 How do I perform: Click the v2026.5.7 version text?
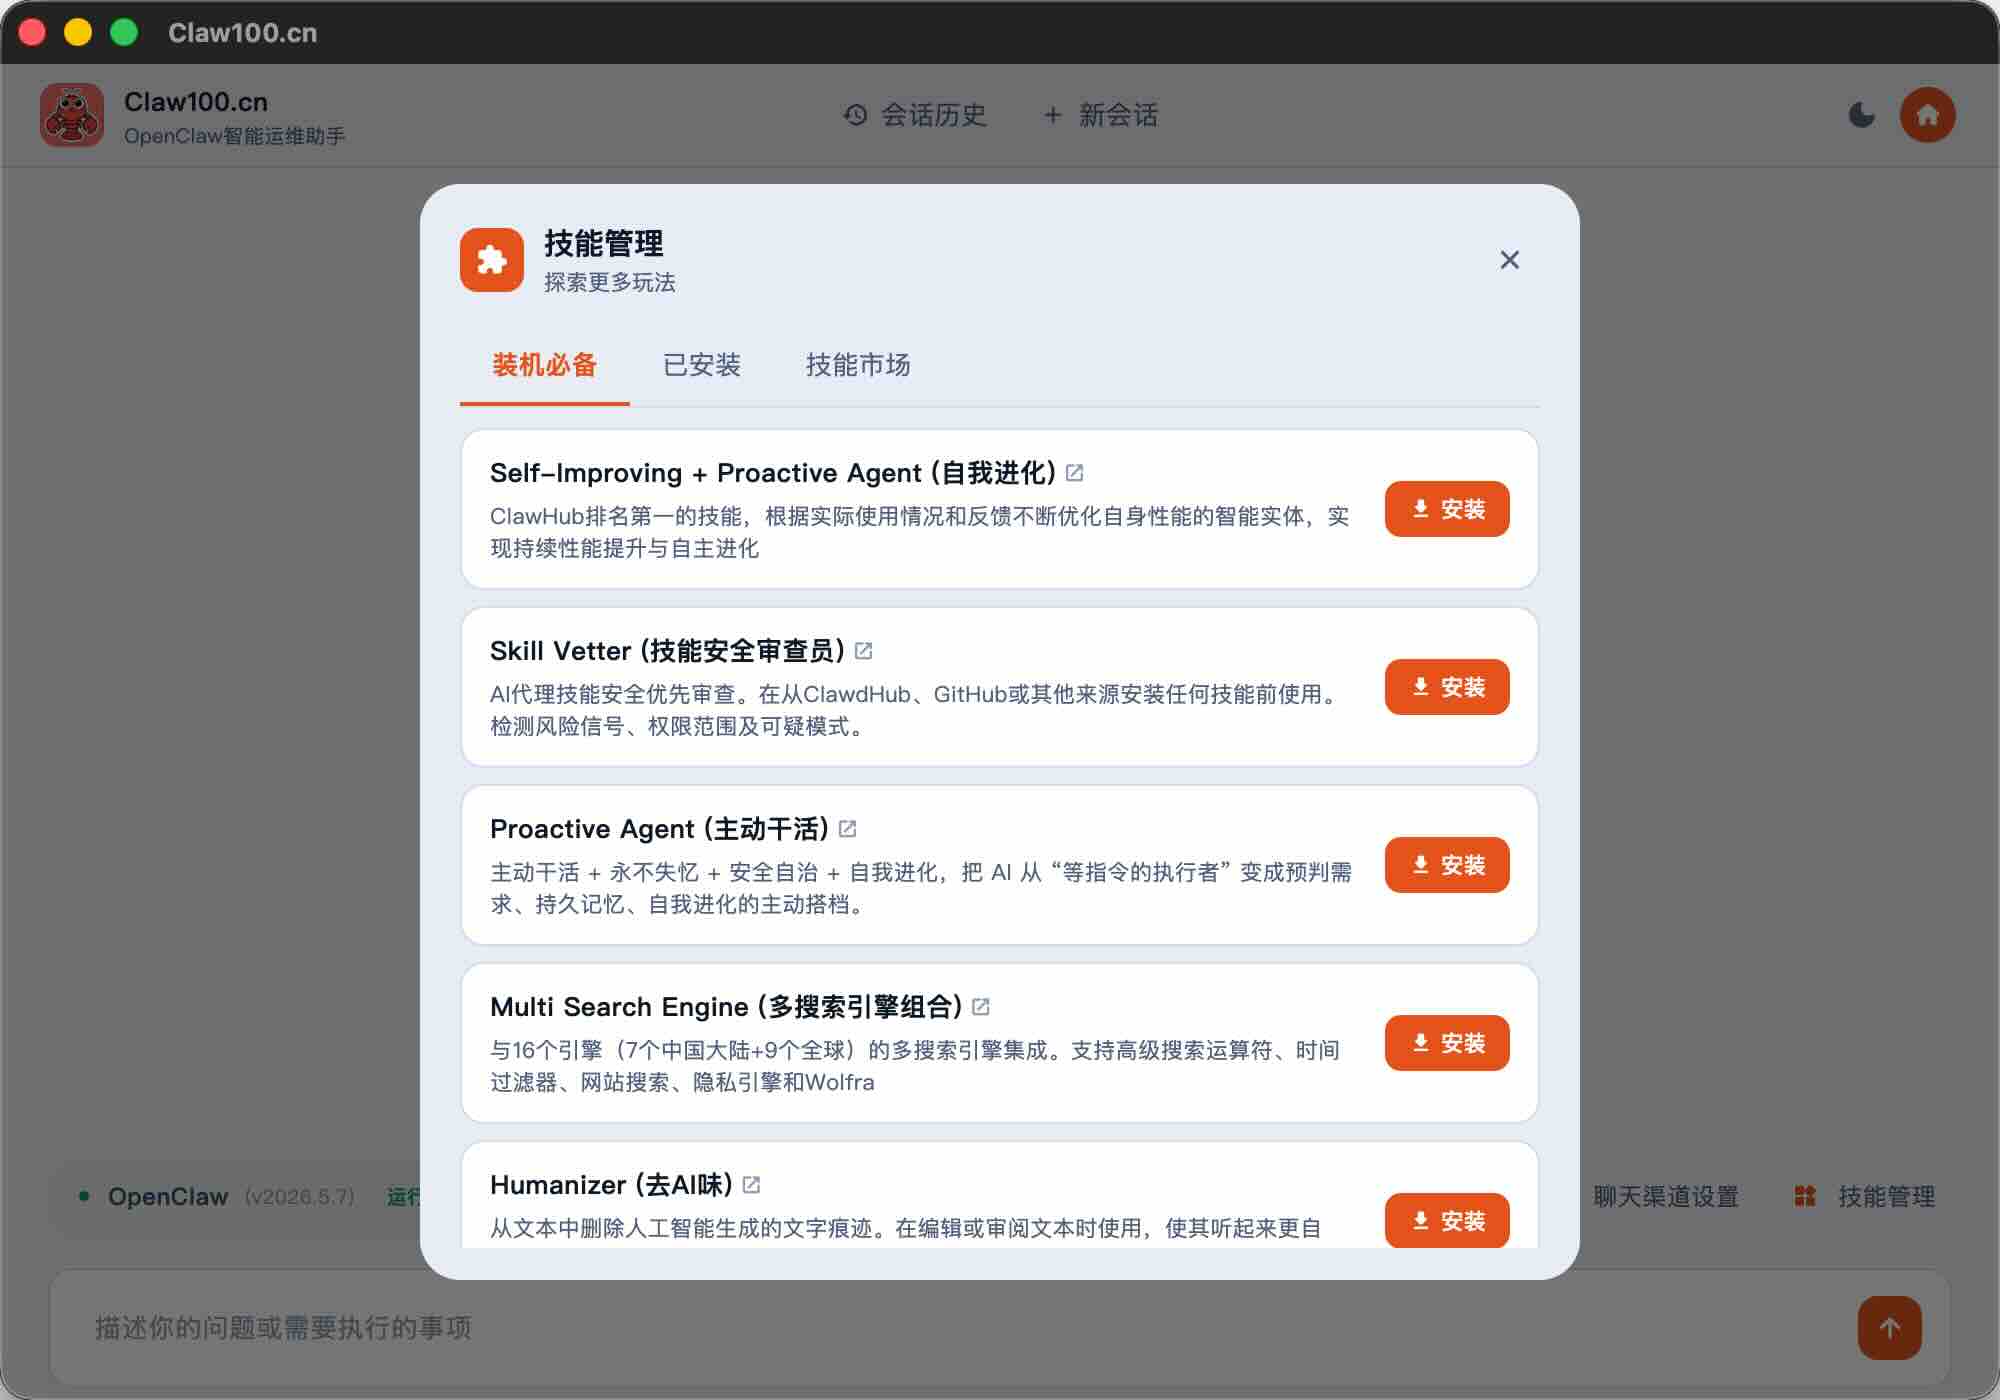pyautogui.click(x=299, y=1196)
